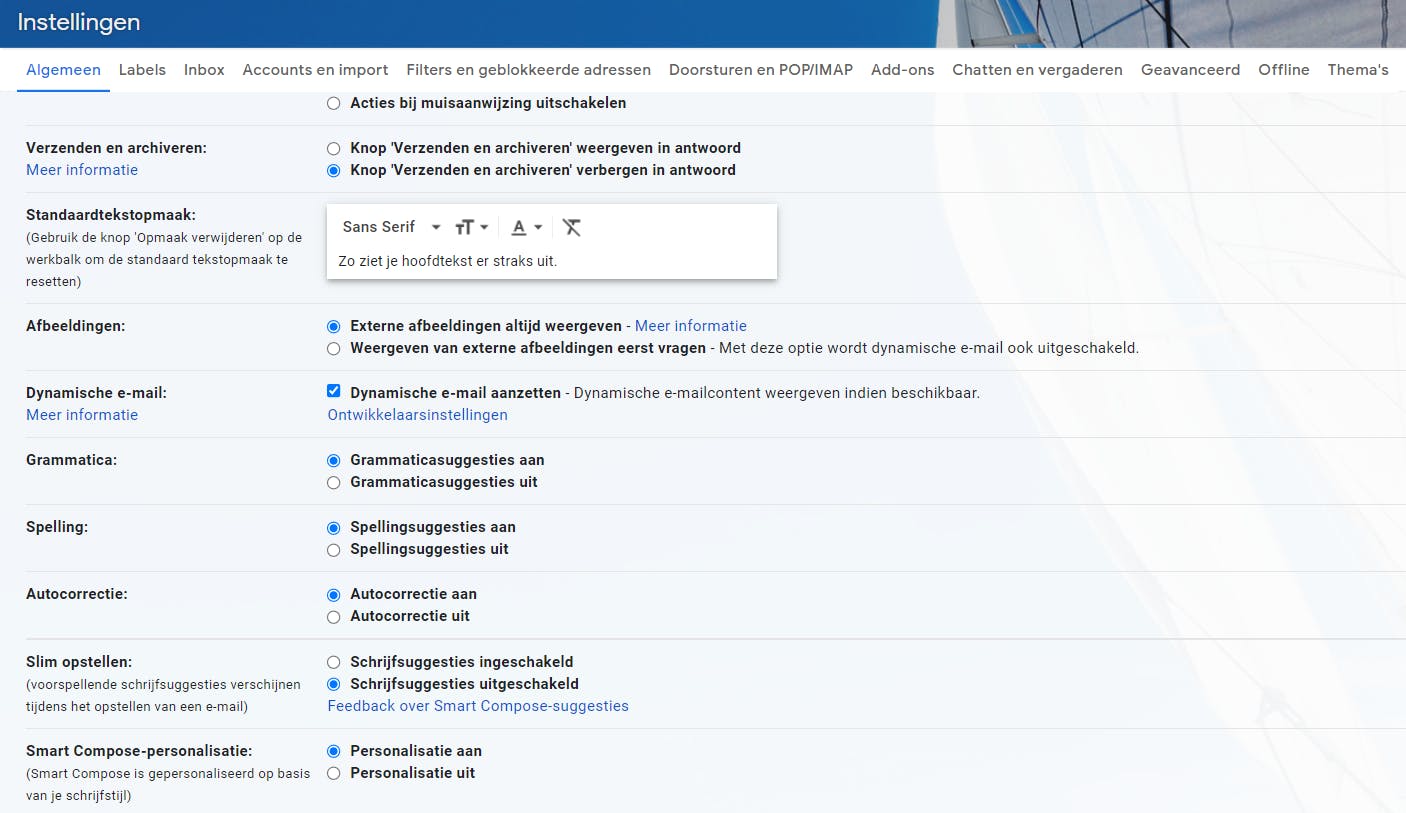Open the Inbox settings tab
The image size is (1406, 813).
(x=204, y=70)
